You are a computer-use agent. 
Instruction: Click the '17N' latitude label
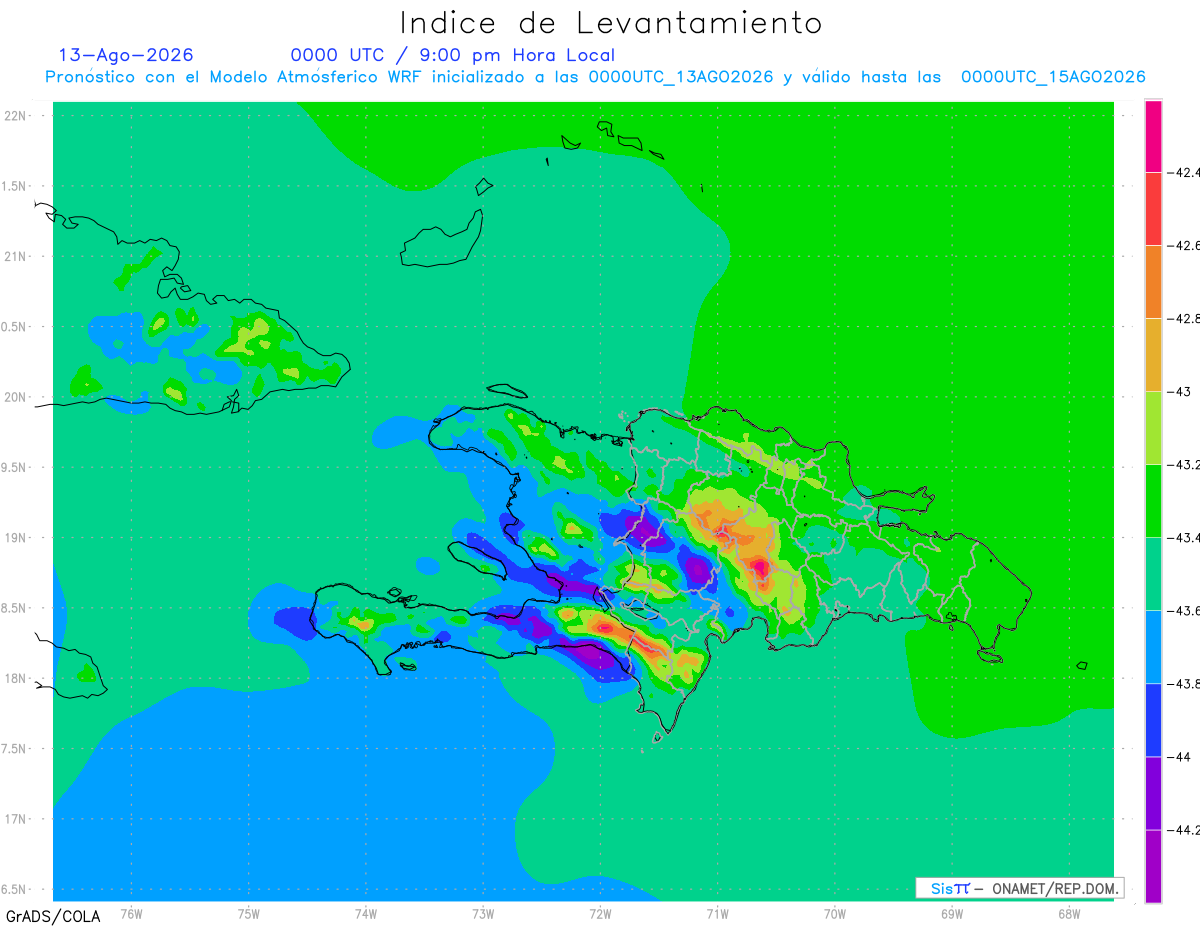click(x=17, y=819)
